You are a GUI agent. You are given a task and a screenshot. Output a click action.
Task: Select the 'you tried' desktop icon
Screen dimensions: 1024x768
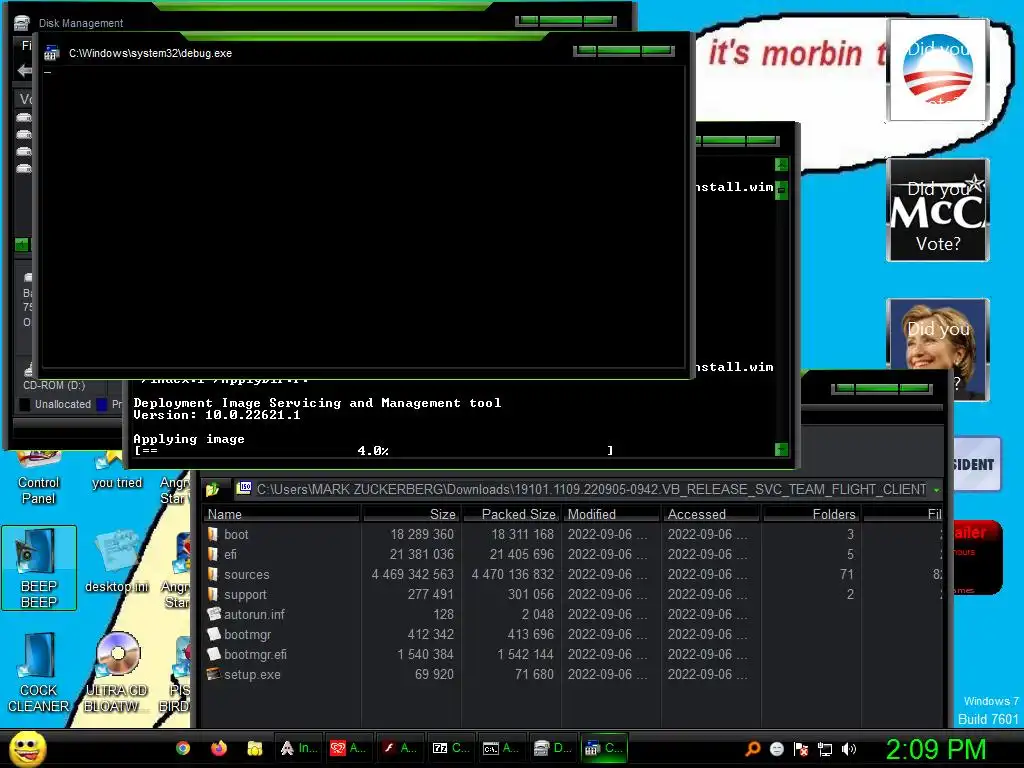117,472
